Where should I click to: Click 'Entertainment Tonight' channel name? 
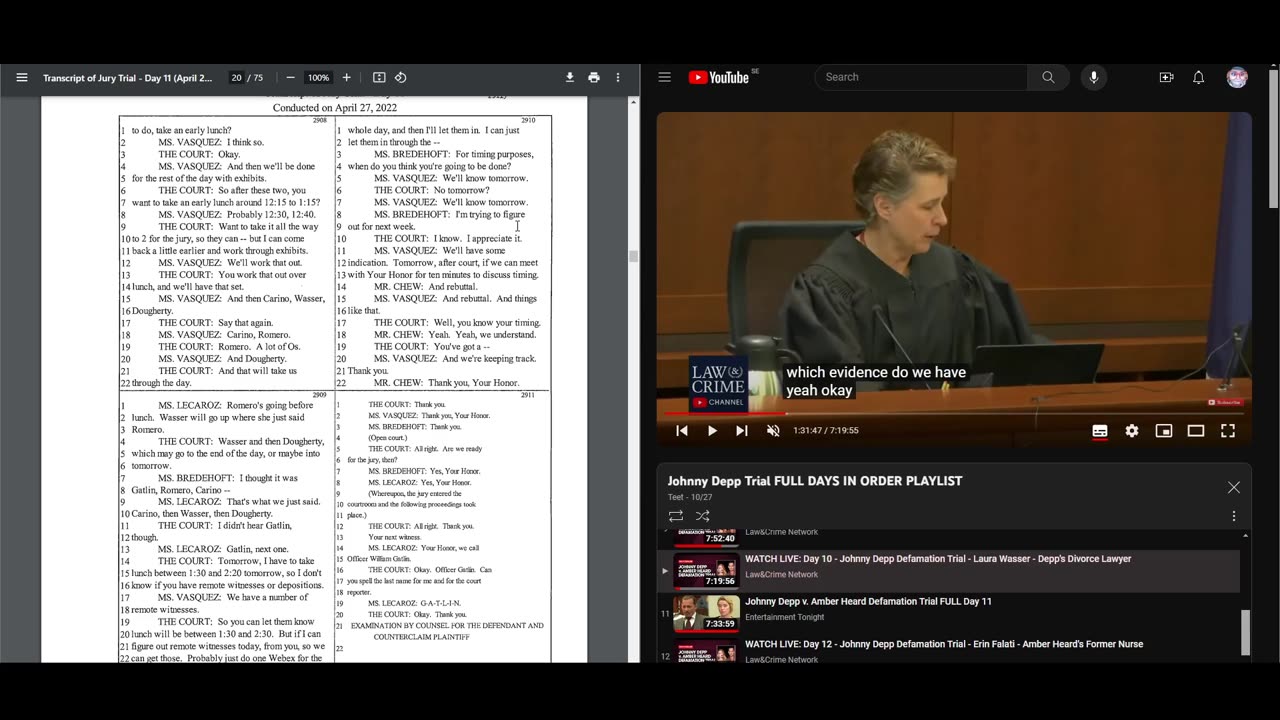point(785,617)
